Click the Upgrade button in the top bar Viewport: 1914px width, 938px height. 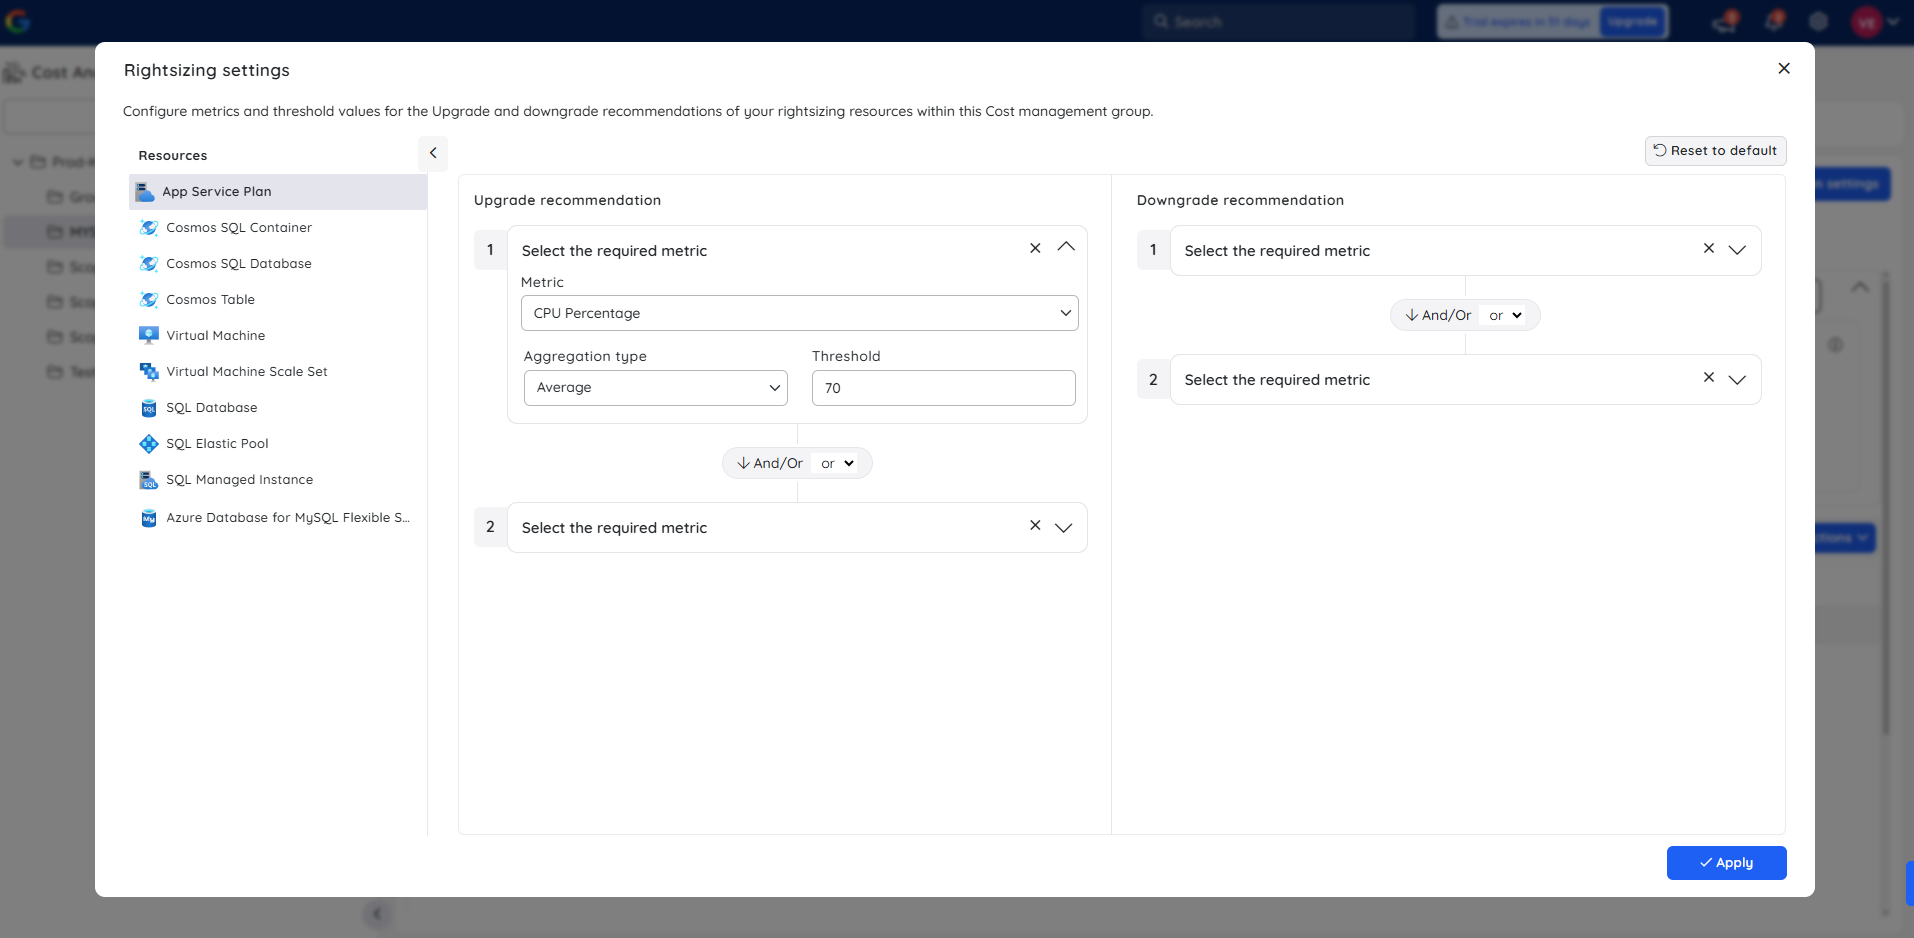pos(1633,21)
